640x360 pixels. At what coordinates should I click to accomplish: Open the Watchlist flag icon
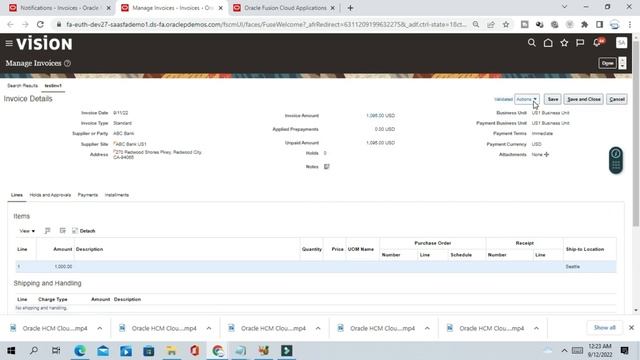(580, 43)
